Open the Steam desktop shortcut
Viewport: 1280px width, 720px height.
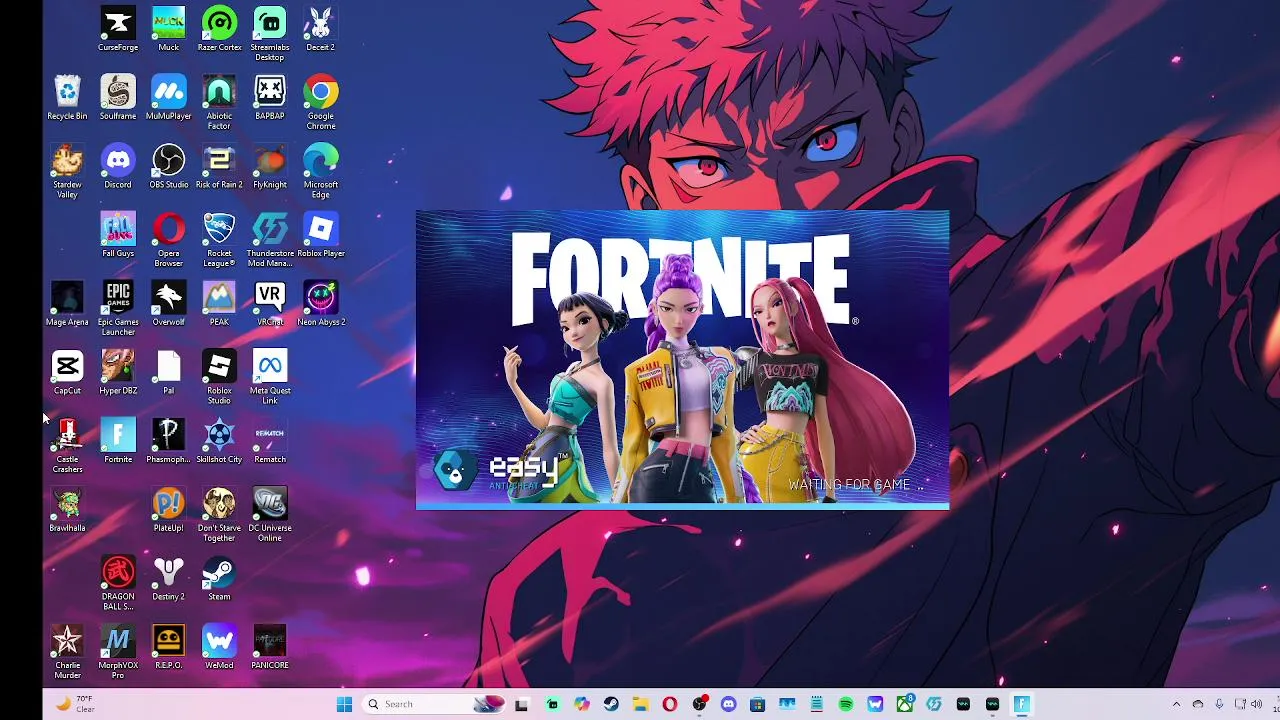219,578
